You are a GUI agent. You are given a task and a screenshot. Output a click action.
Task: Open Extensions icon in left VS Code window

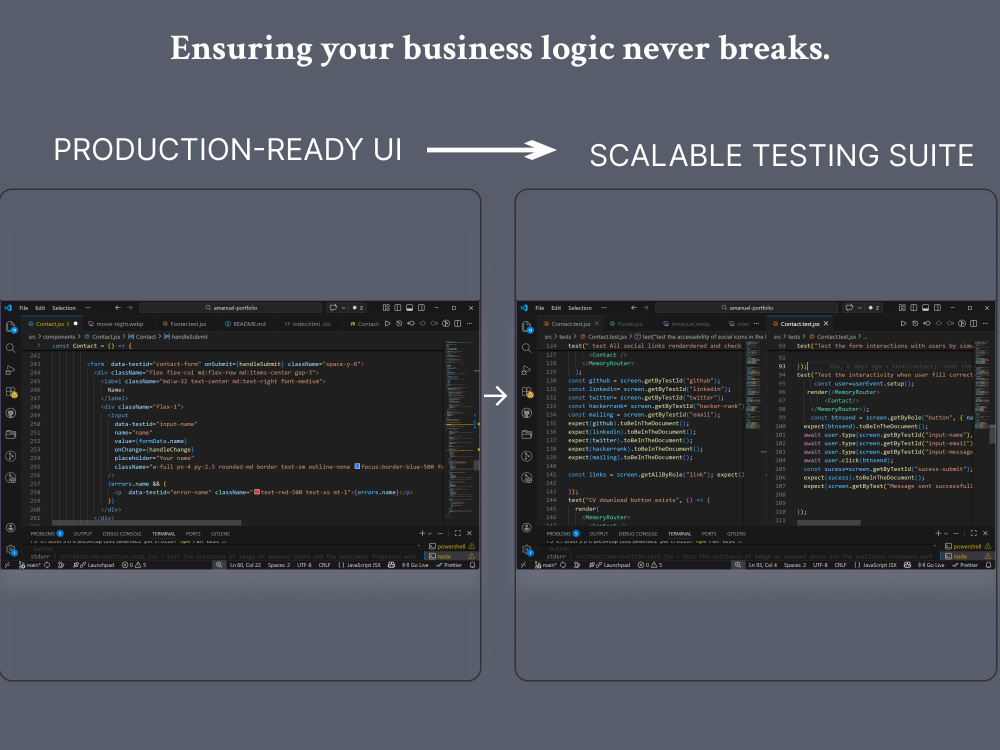click(x=11, y=392)
